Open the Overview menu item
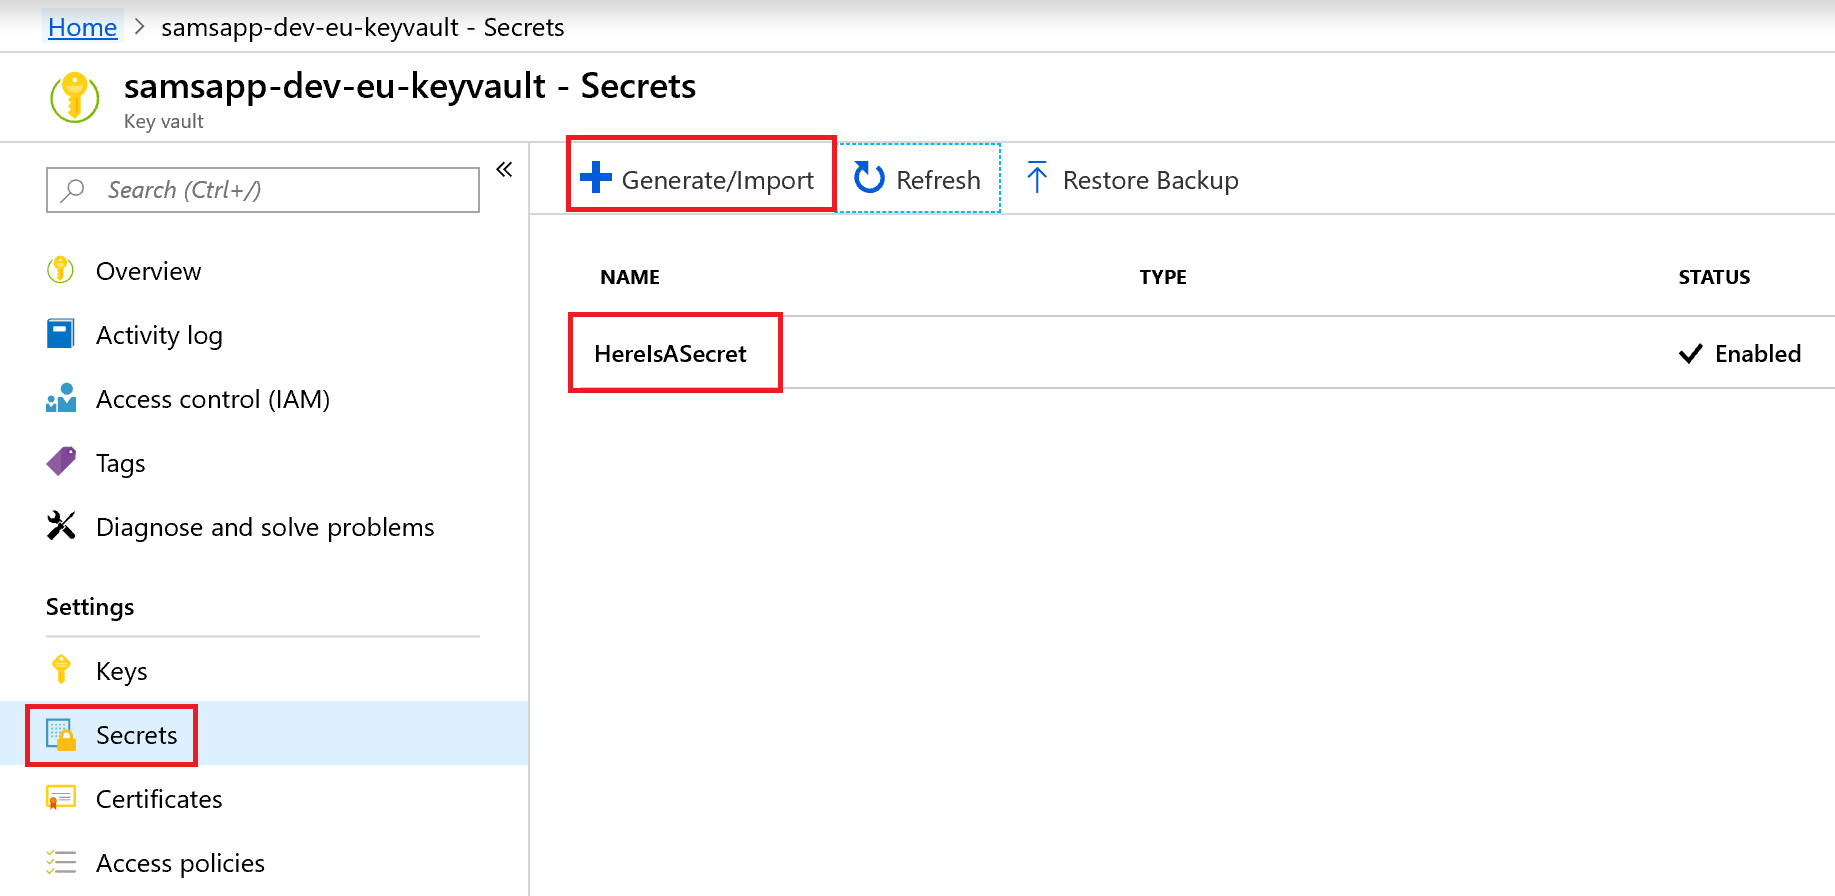This screenshot has height=896, width=1835. pyautogui.click(x=148, y=271)
